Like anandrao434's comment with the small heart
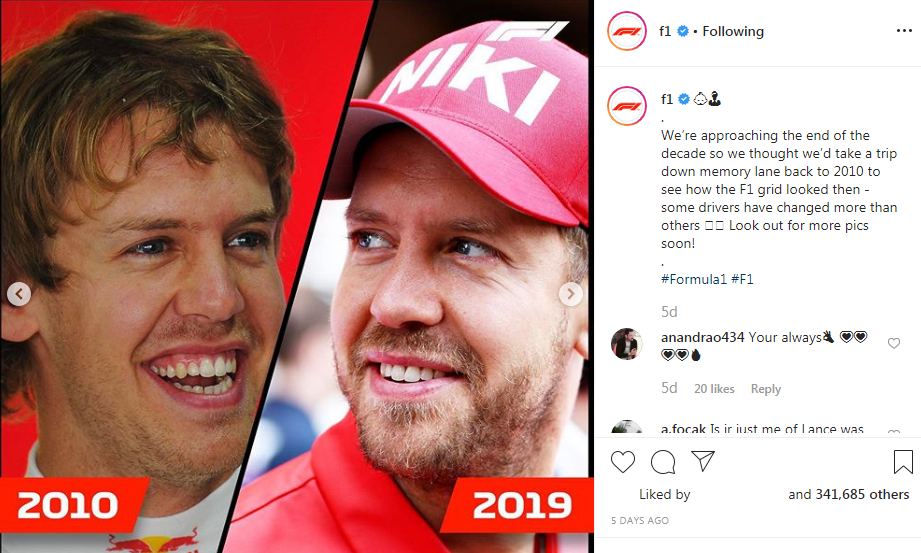 (893, 343)
